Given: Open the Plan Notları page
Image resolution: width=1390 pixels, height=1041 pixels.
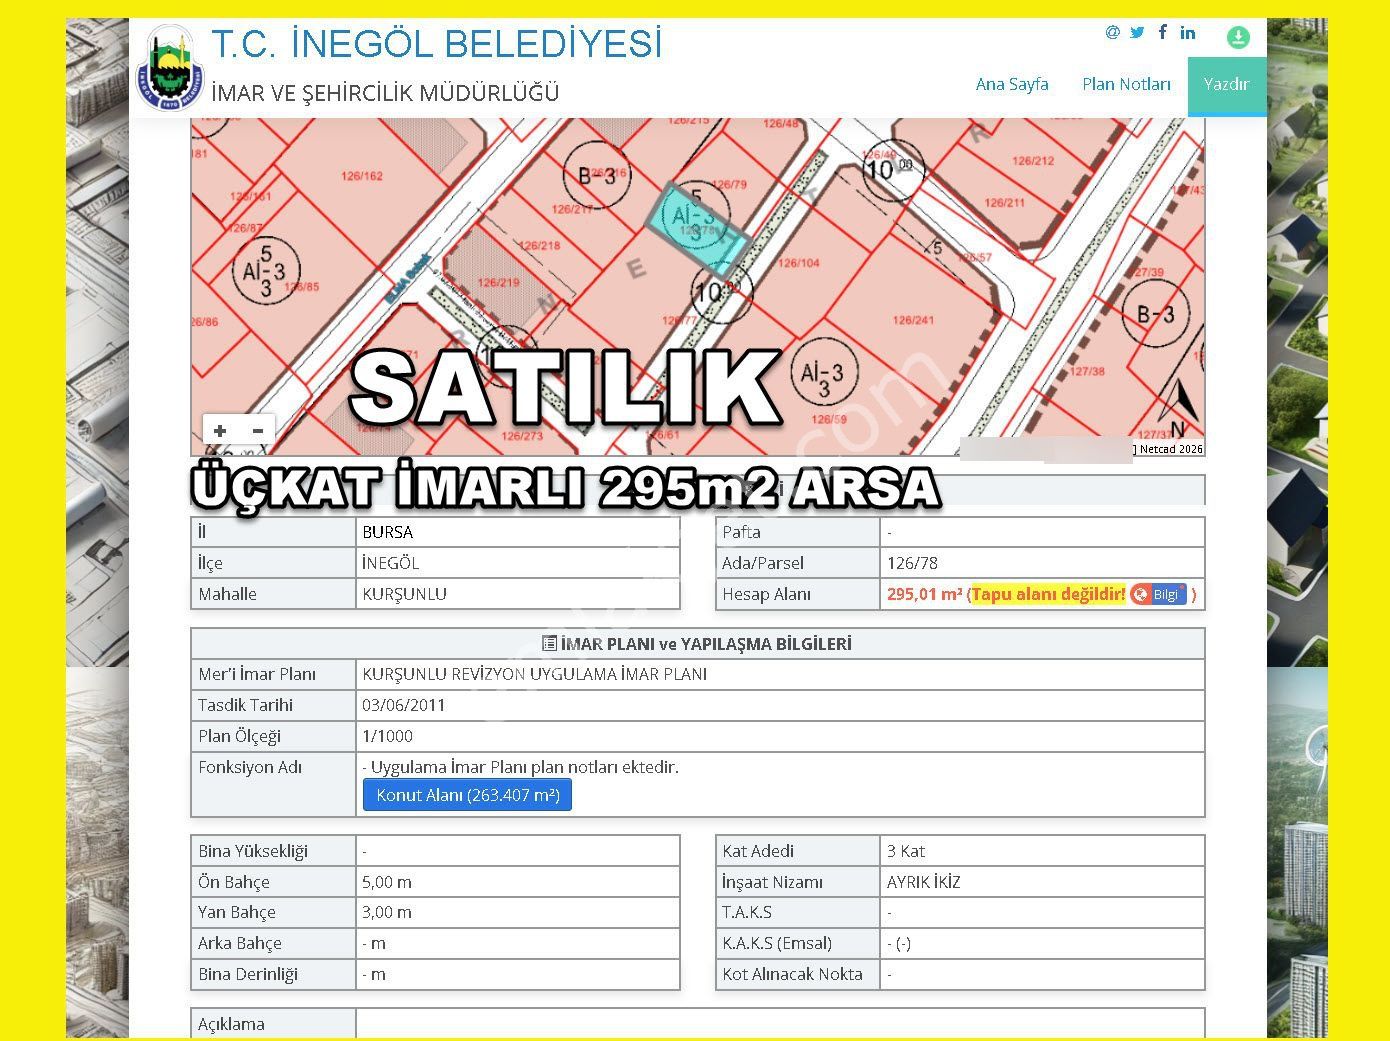Looking at the screenshot, I should coord(1126,84).
